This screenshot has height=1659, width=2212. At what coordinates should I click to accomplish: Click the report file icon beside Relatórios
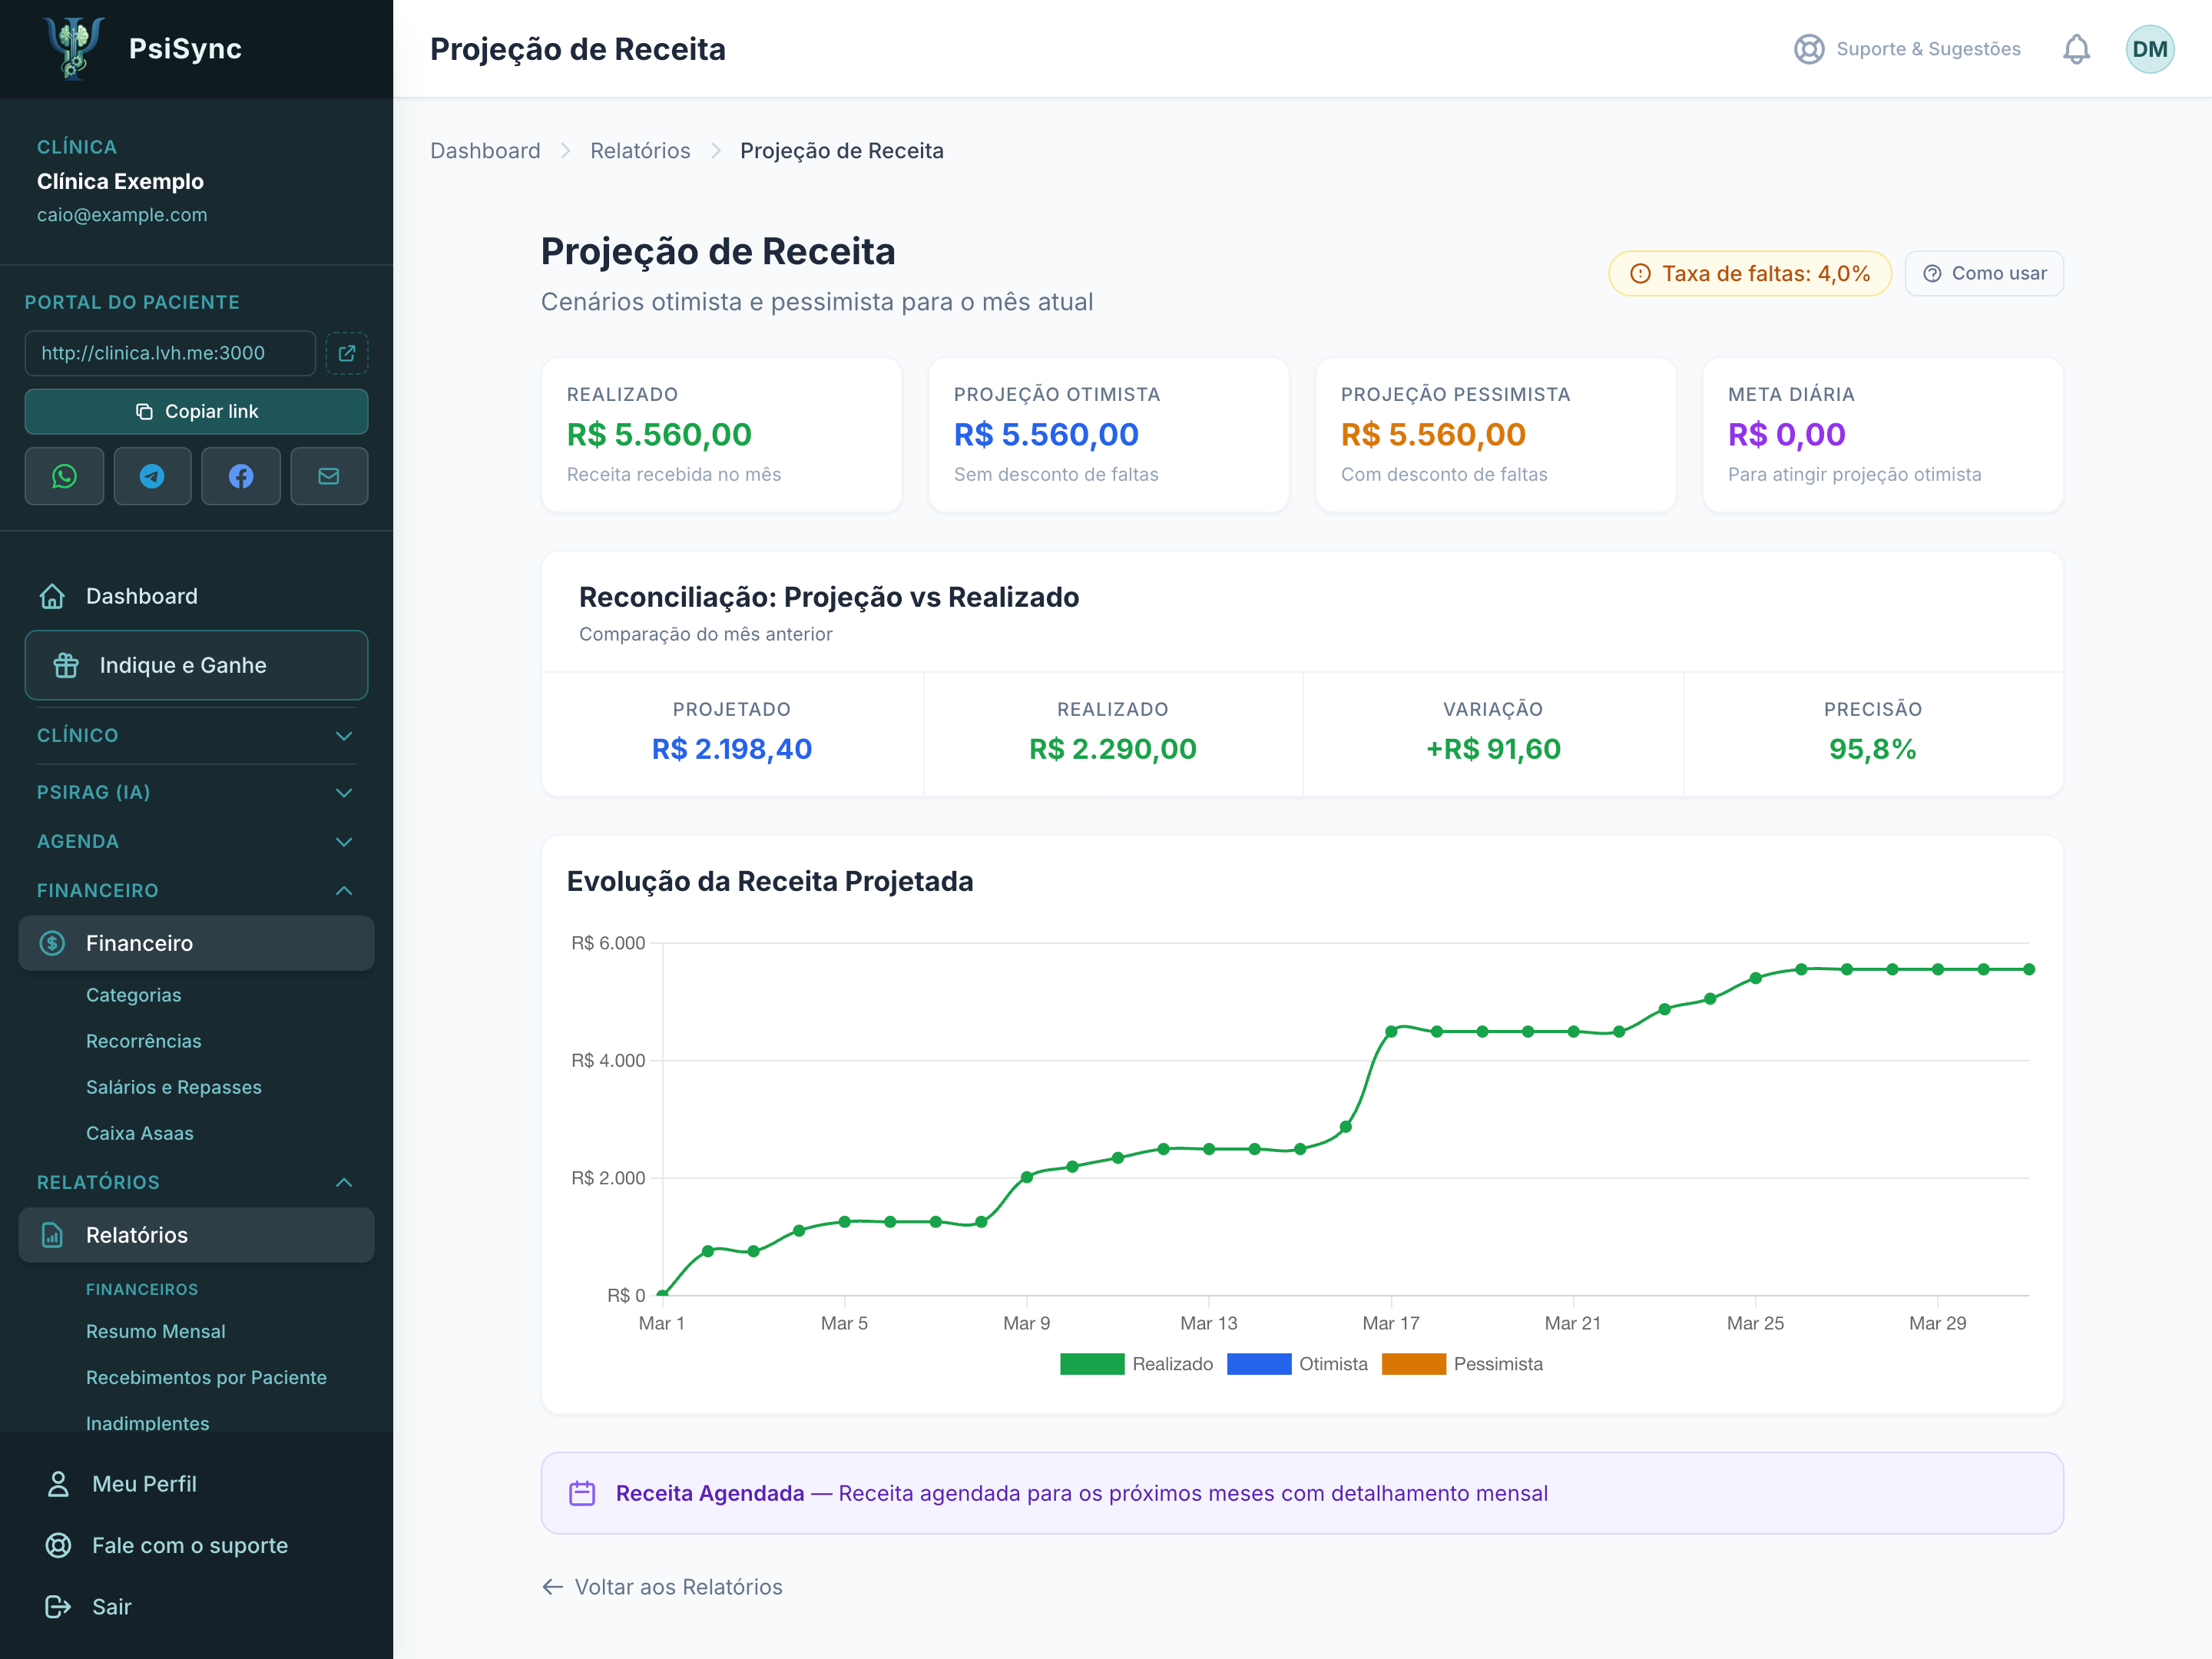click(52, 1235)
